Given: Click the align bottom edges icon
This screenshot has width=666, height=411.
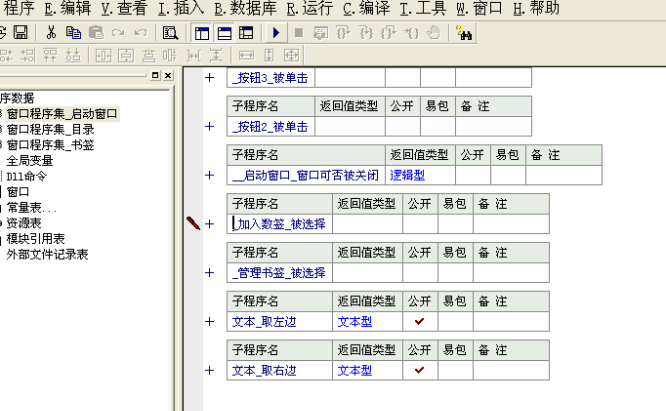Looking at the screenshot, I should [73, 55].
